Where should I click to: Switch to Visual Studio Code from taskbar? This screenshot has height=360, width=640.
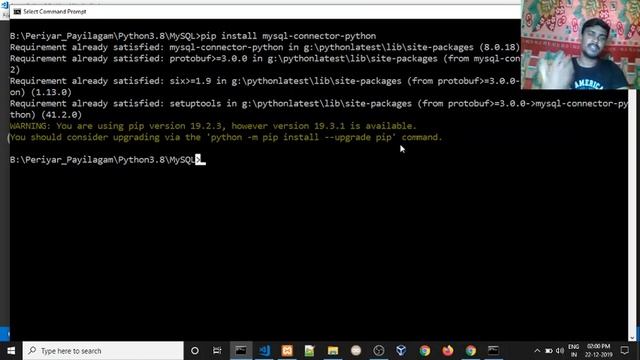264,351
